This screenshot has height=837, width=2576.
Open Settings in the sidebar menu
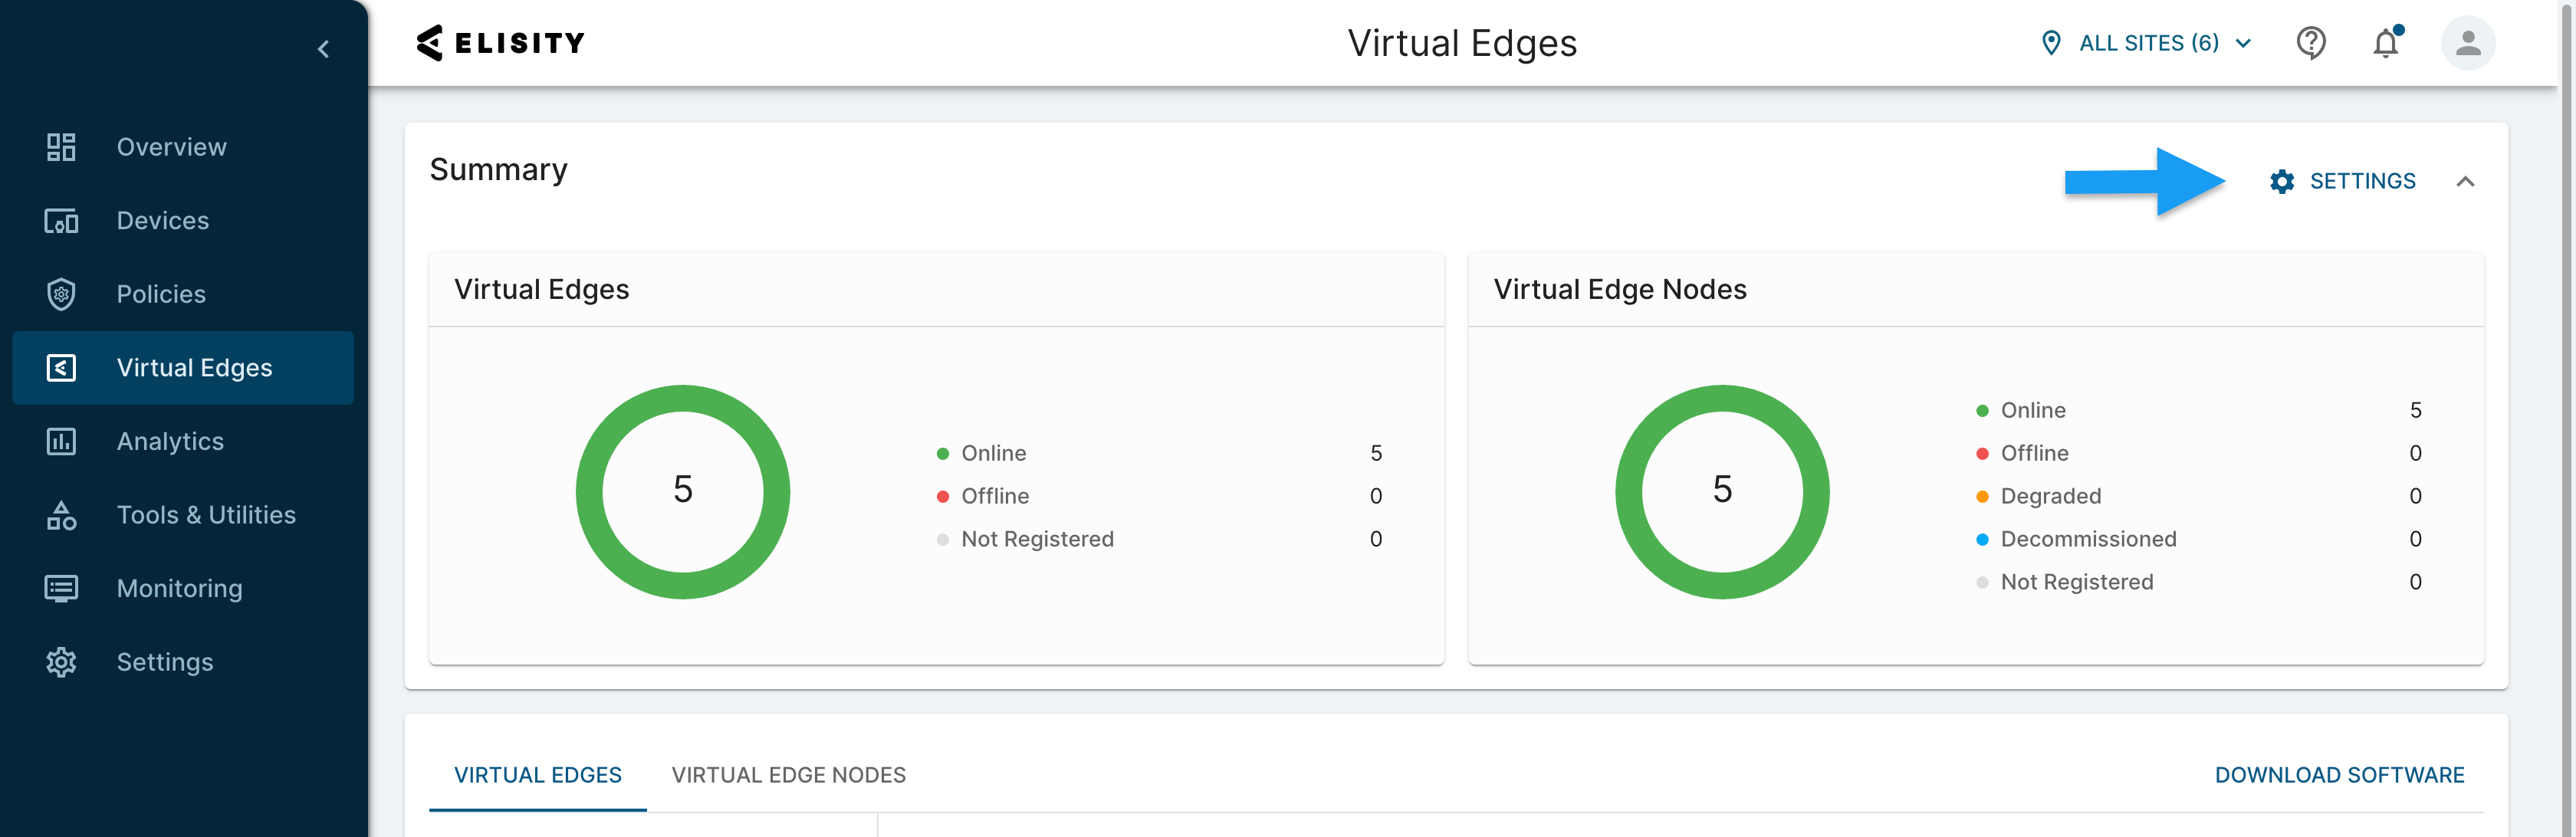coord(164,662)
